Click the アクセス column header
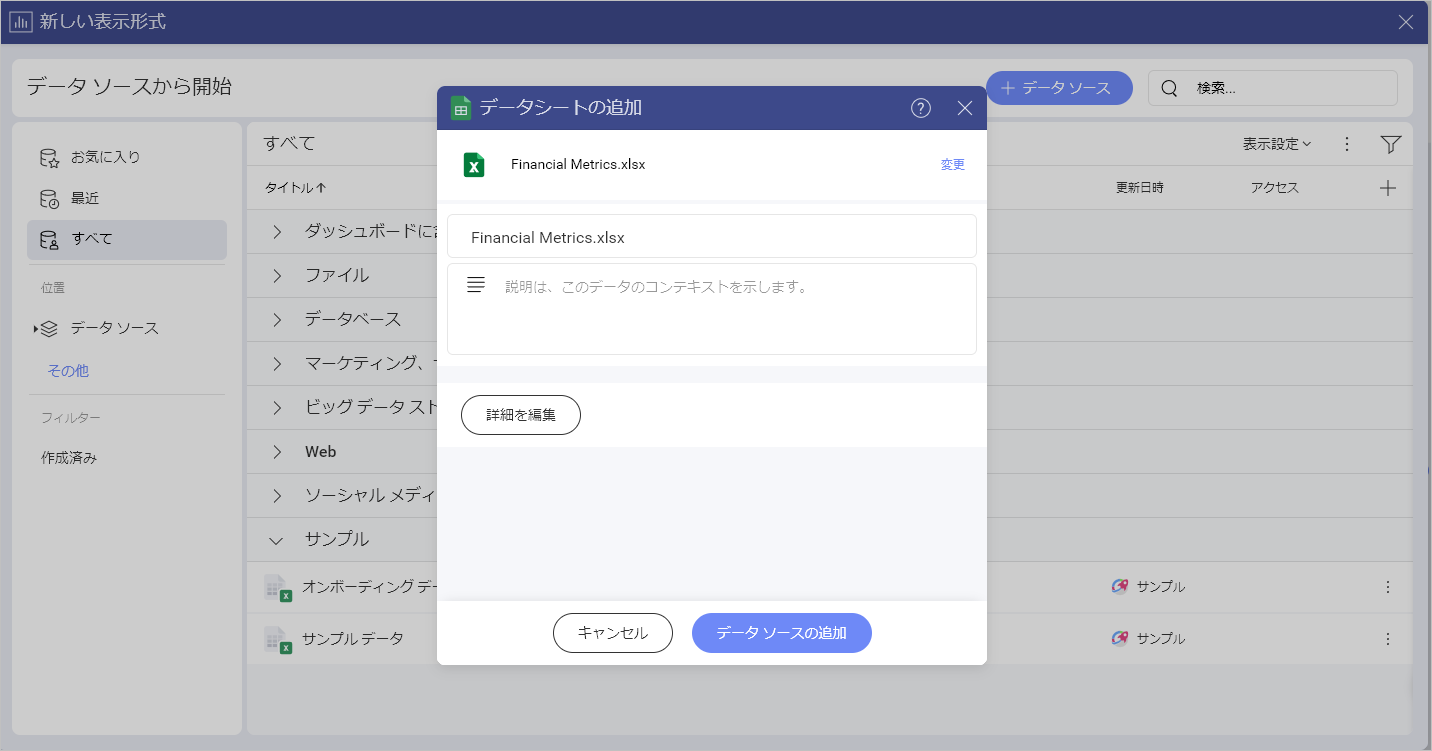The height and width of the screenshot is (751, 1432). pyautogui.click(x=1274, y=188)
